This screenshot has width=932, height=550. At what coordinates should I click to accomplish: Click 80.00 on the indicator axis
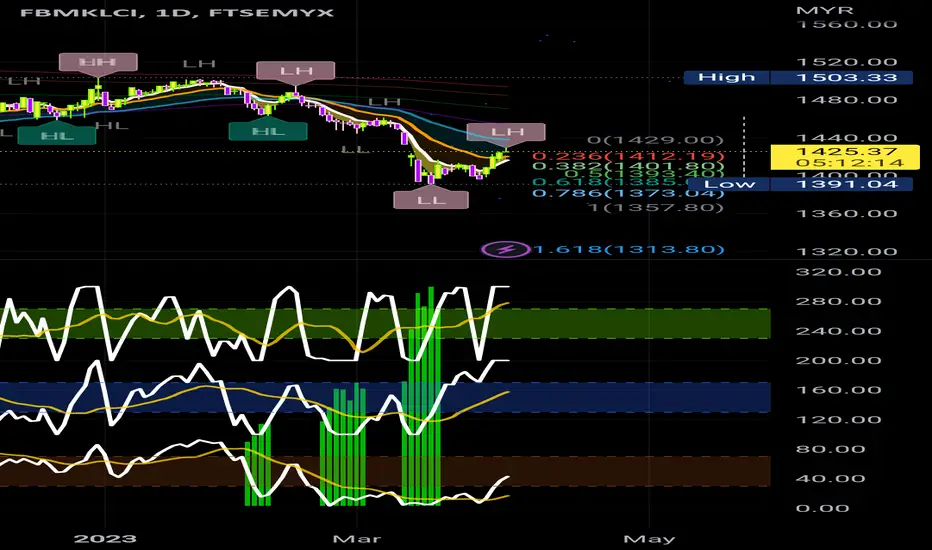(x=830, y=449)
